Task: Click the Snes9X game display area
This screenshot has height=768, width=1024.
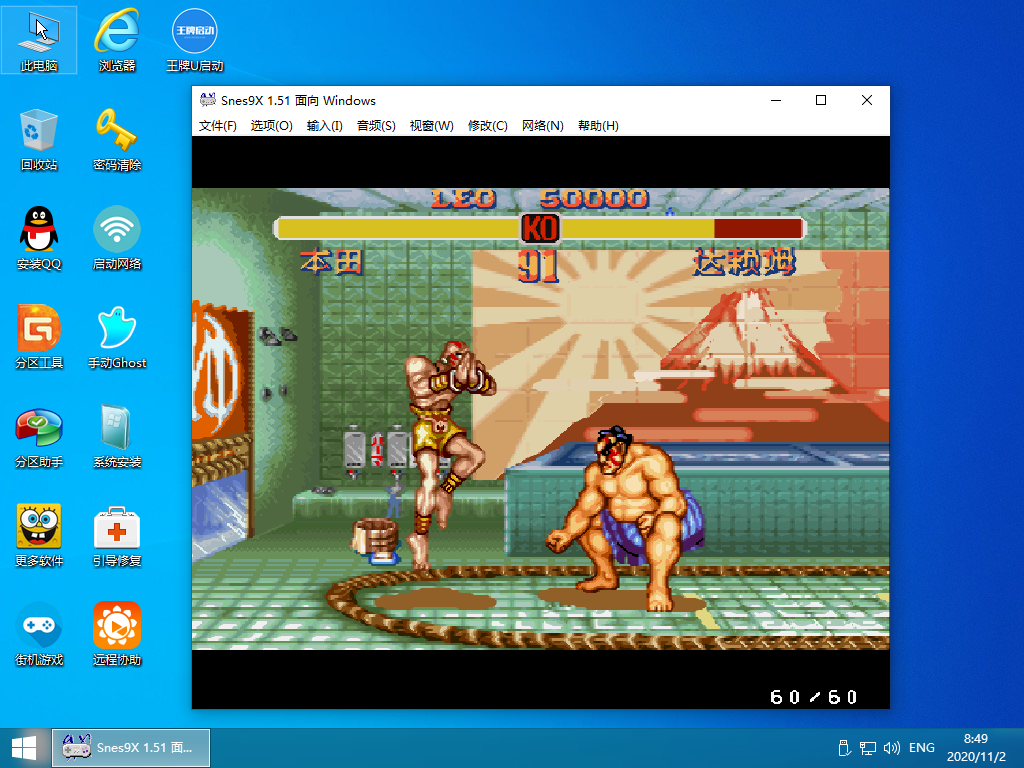Action: pyautogui.click(x=541, y=422)
